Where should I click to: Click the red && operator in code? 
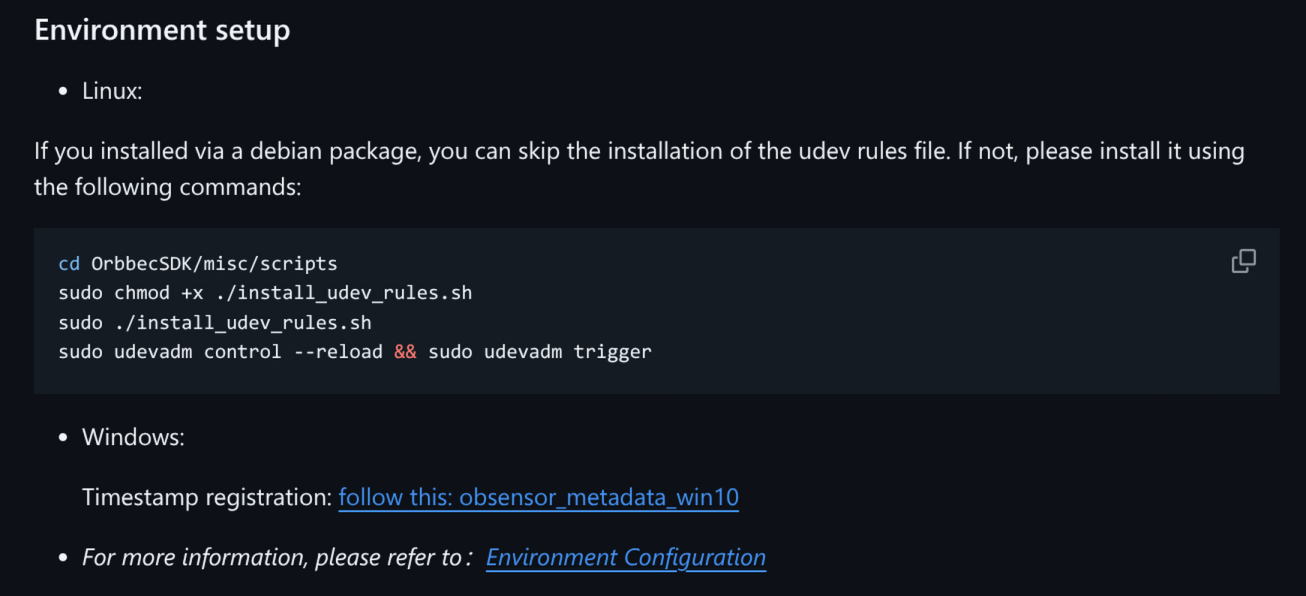click(405, 352)
